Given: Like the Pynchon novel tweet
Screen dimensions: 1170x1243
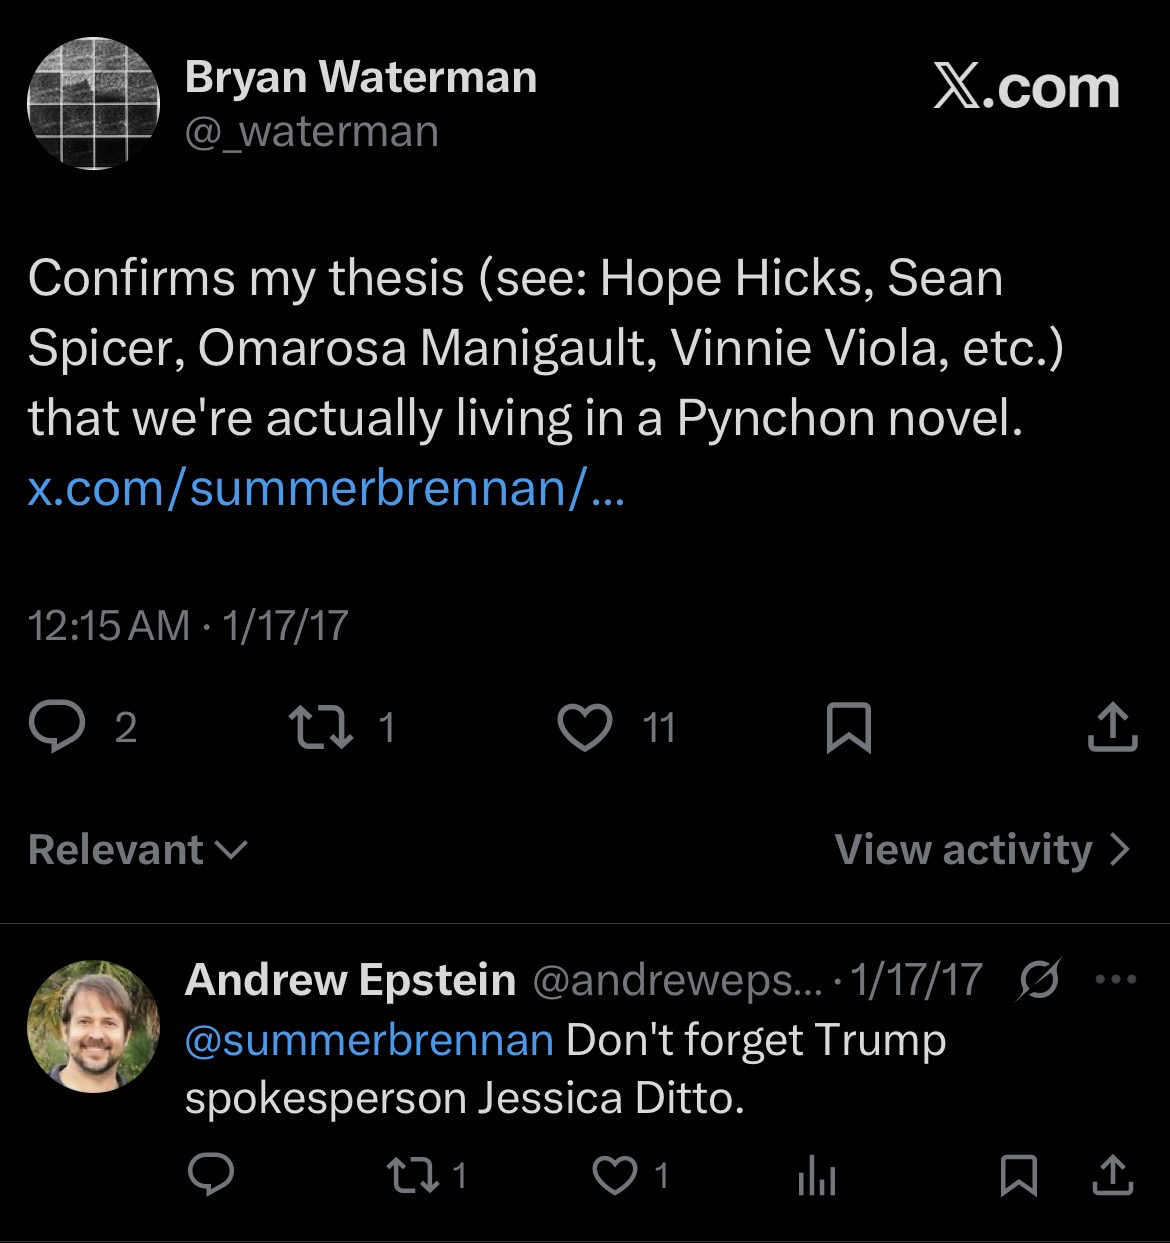Looking at the screenshot, I should pyautogui.click(x=584, y=727).
